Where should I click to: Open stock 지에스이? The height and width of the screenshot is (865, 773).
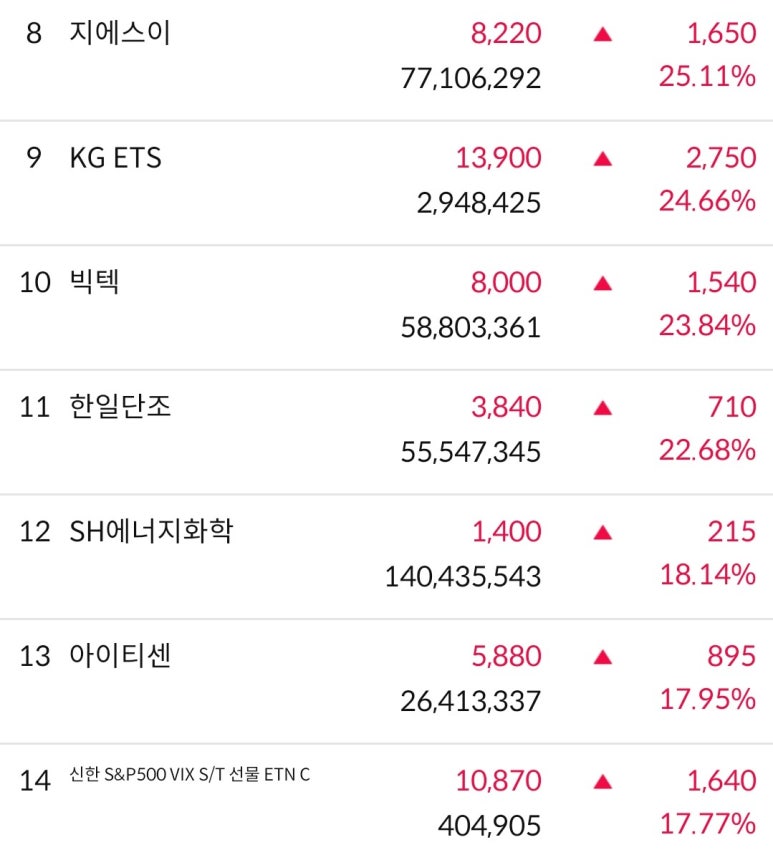[x=120, y=32]
